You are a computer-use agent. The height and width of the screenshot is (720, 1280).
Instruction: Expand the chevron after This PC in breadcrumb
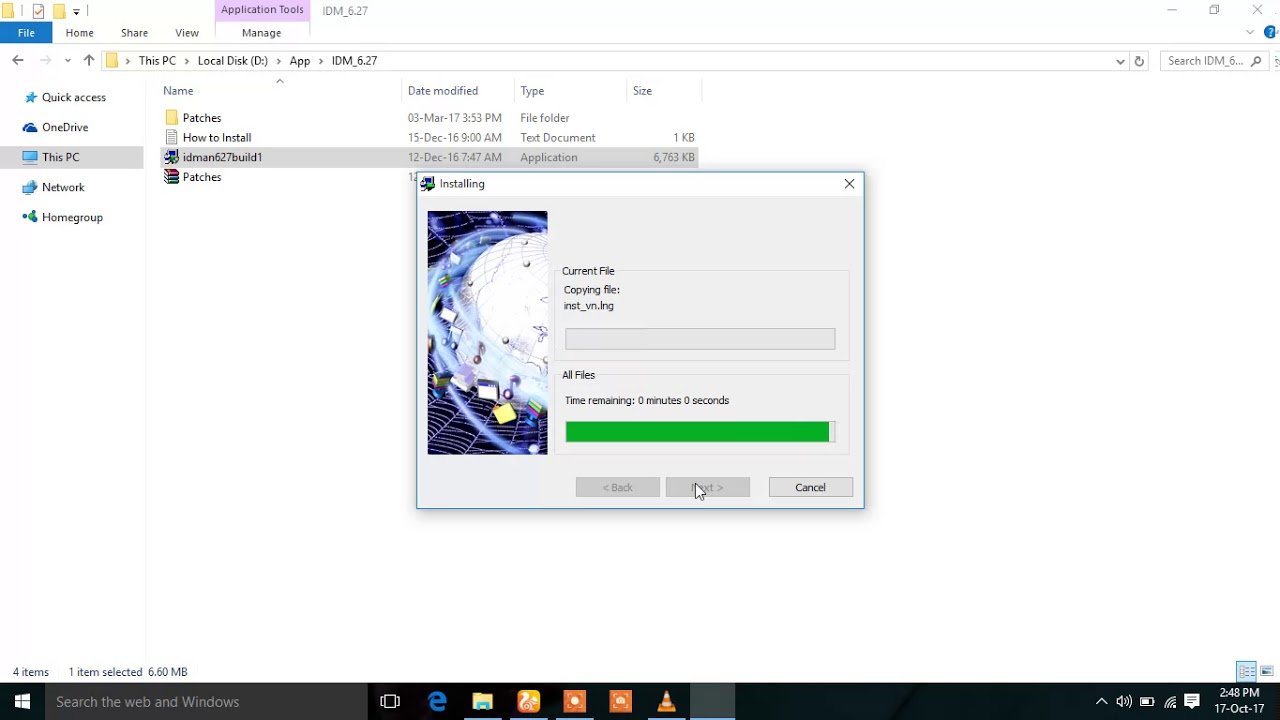click(x=186, y=61)
